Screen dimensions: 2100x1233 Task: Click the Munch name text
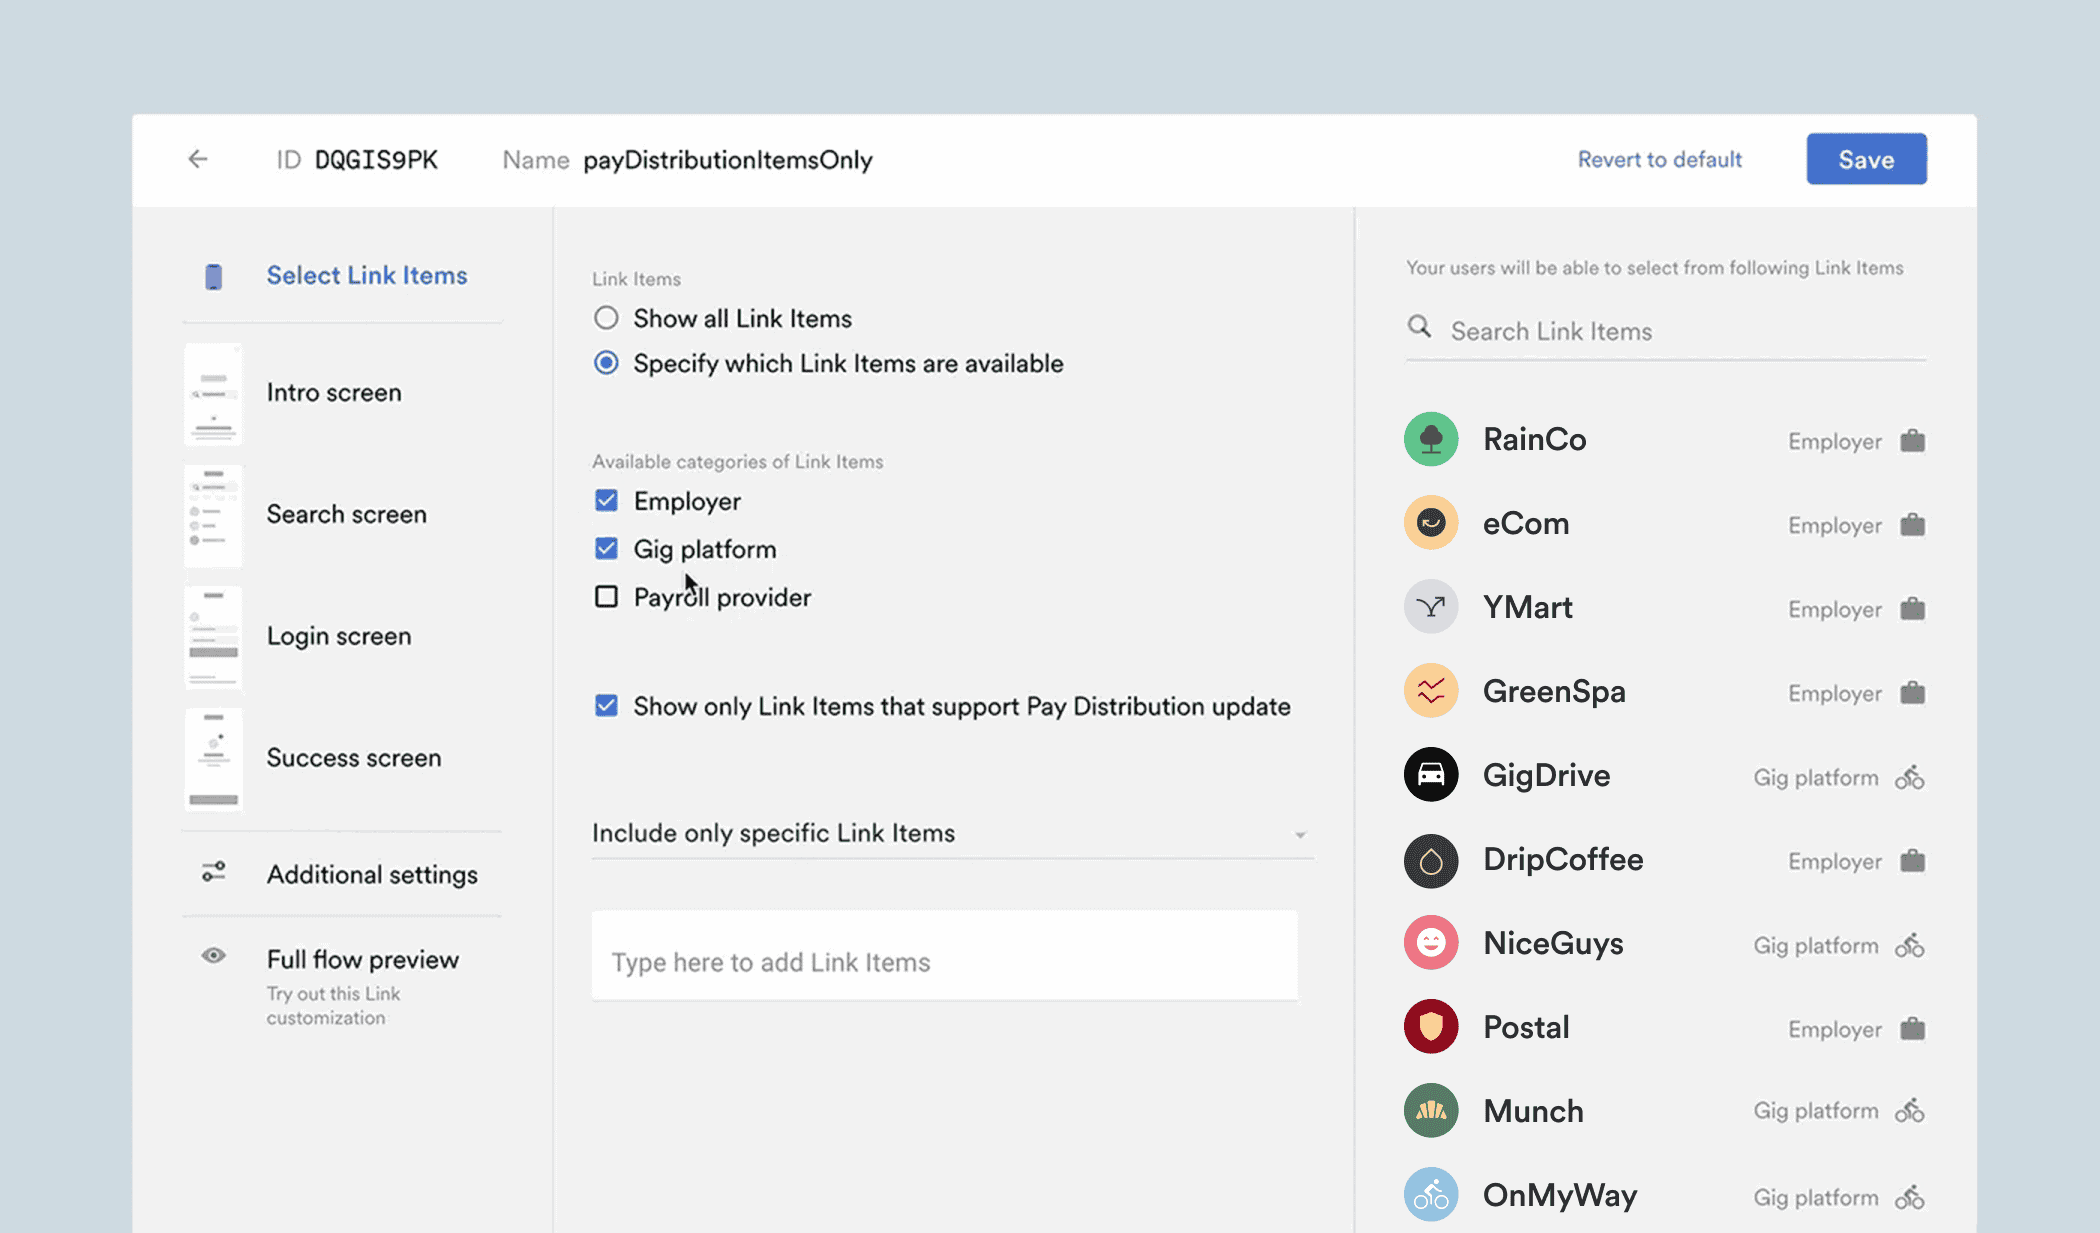click(x=1533, y=1111)
